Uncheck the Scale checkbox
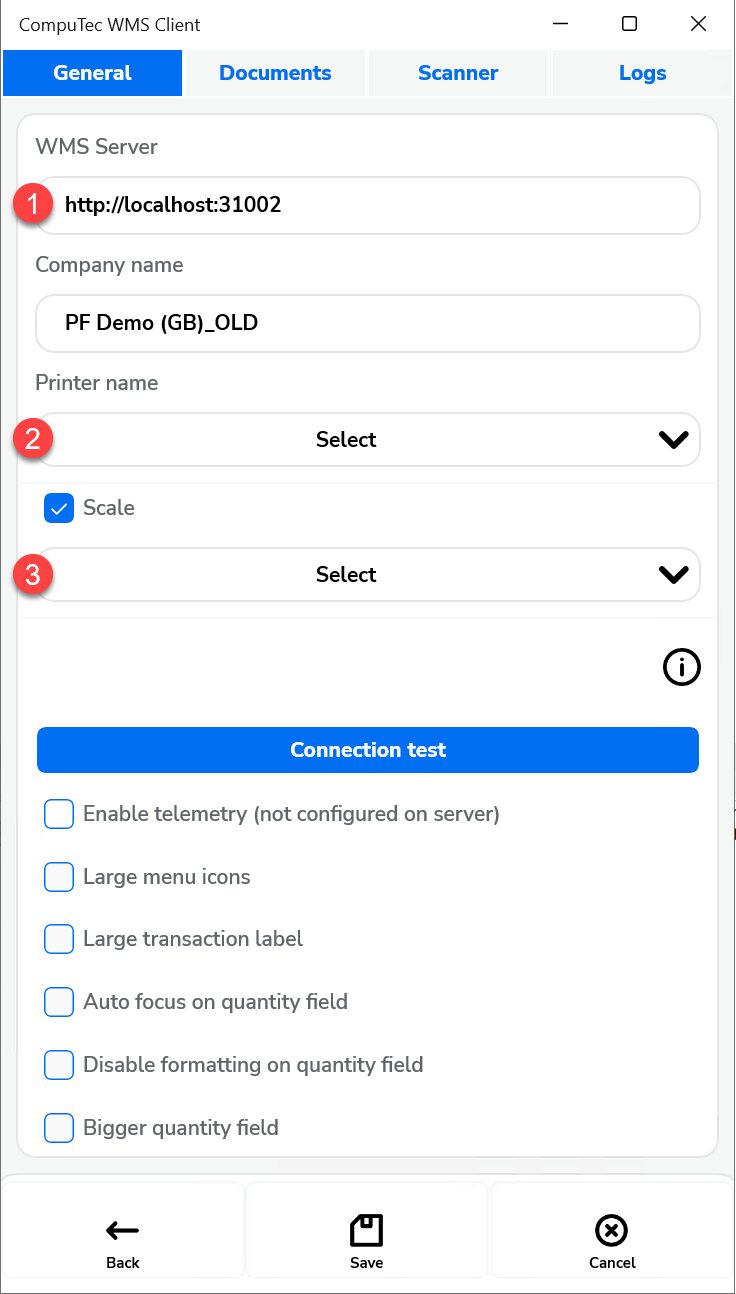The height and width of the screenshot is (1294, 736). point(58,508)
